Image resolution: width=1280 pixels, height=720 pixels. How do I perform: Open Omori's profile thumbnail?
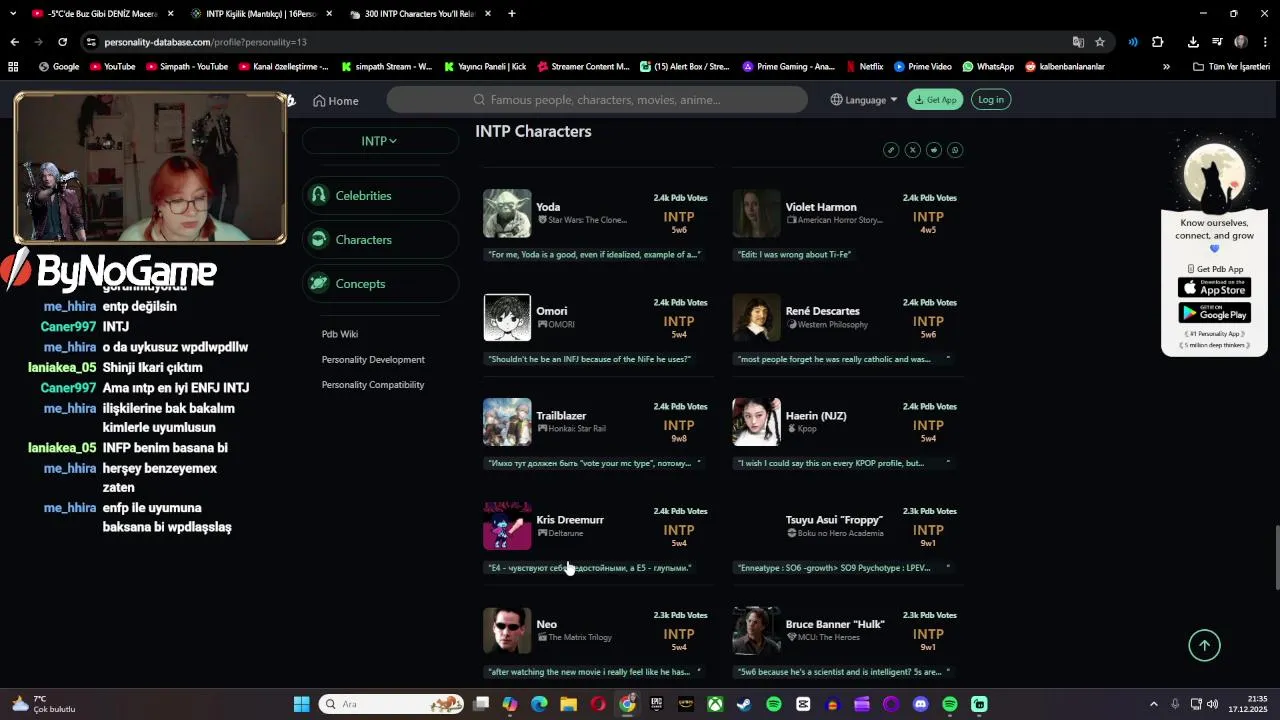coord(507,318)
